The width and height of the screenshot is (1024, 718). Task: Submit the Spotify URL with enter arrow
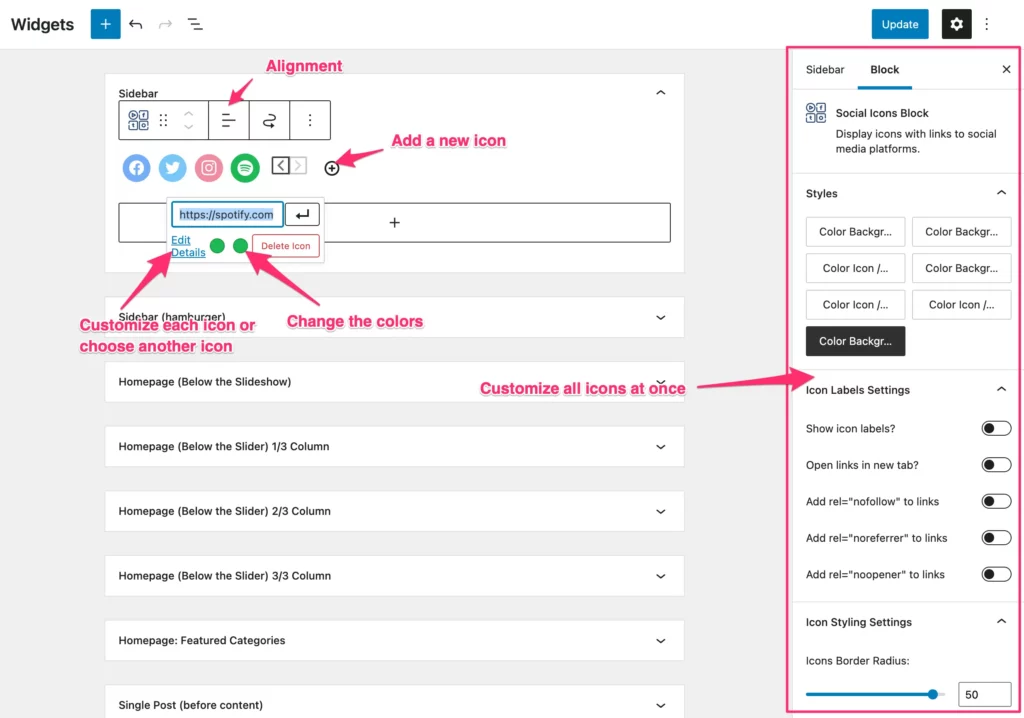(302, 214)
